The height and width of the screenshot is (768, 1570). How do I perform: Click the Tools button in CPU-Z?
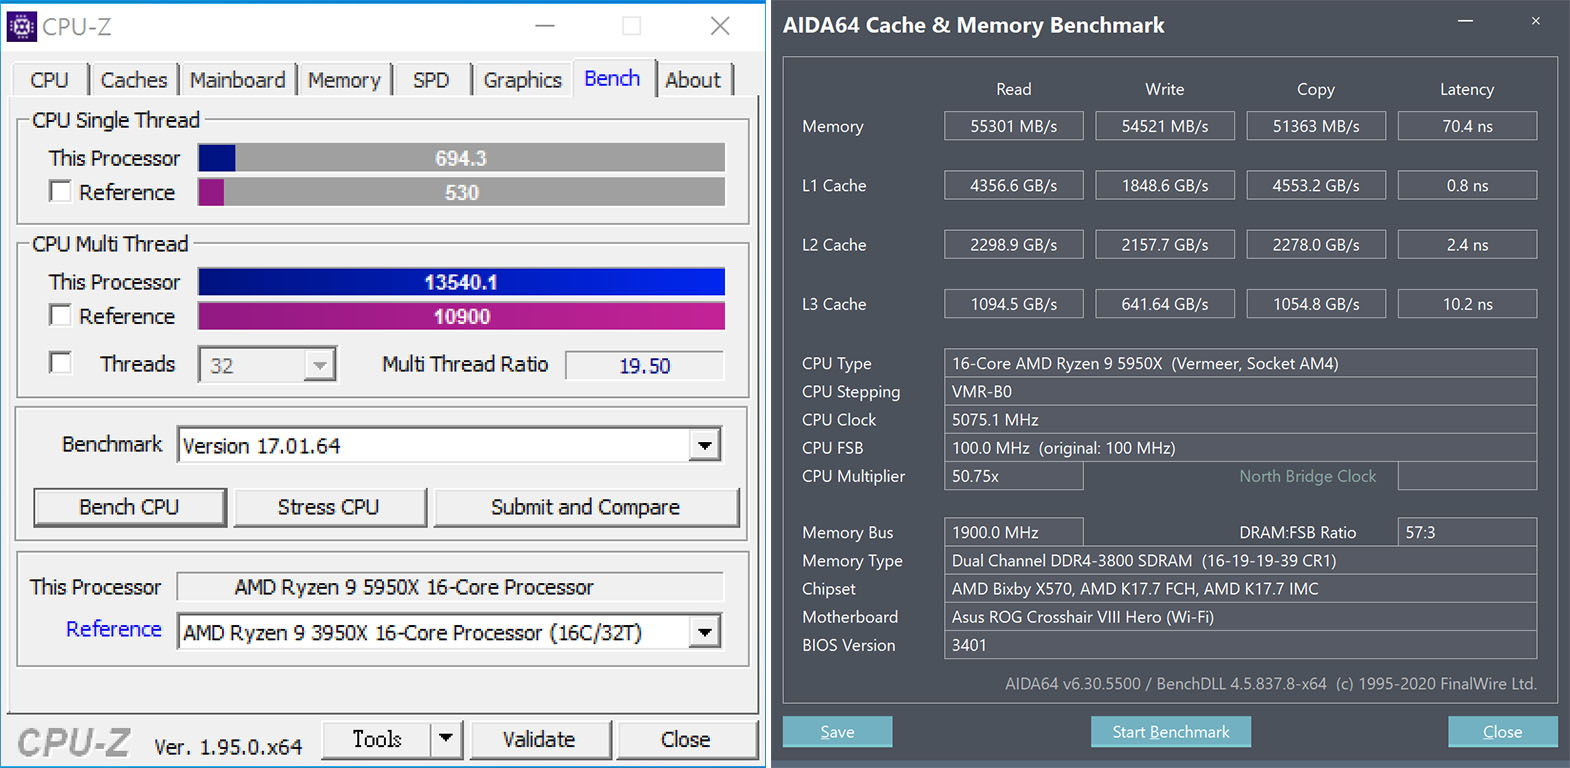[377, 739]
